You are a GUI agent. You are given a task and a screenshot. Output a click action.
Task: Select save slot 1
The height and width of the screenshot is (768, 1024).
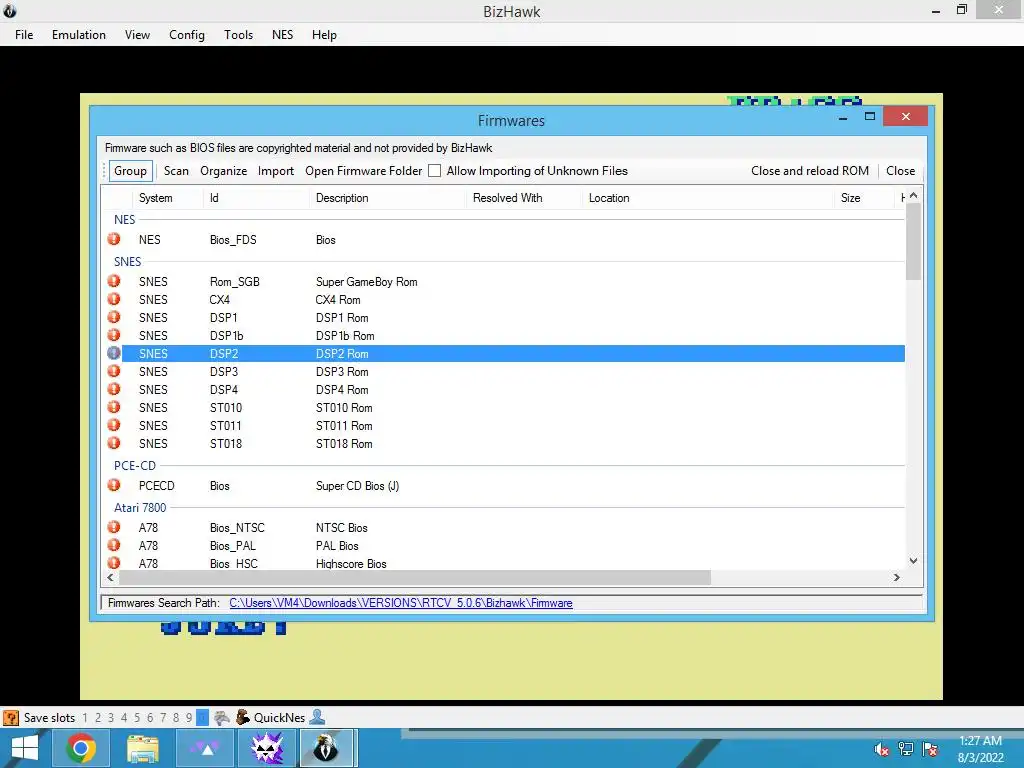coord(85,718)
